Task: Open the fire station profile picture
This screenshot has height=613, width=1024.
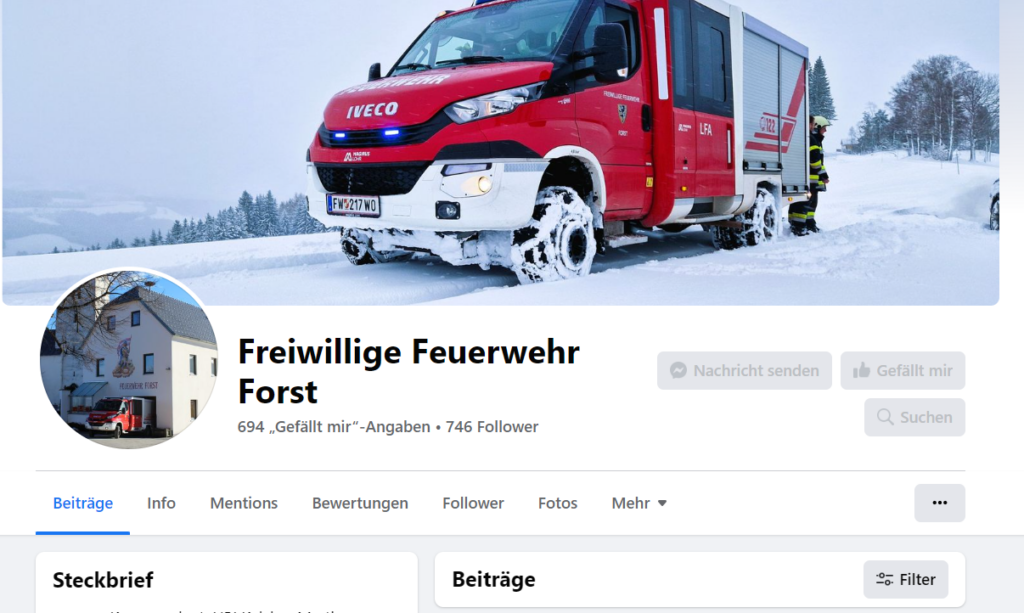Action: tap(129, 359)
